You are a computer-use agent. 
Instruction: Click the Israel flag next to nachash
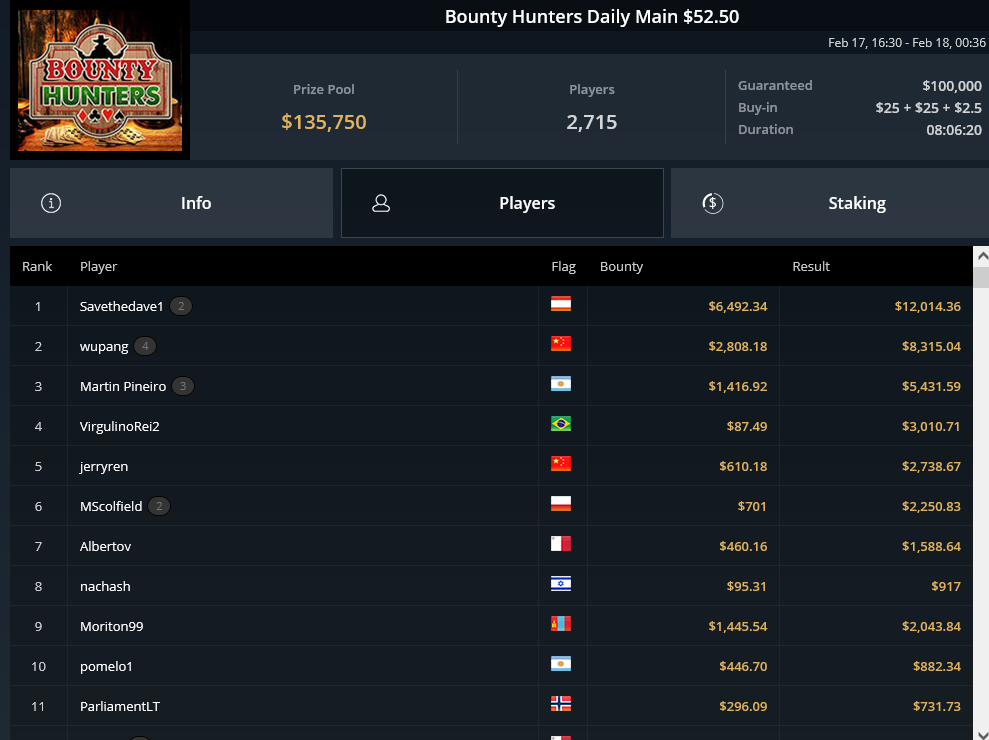tap(561, 584)
